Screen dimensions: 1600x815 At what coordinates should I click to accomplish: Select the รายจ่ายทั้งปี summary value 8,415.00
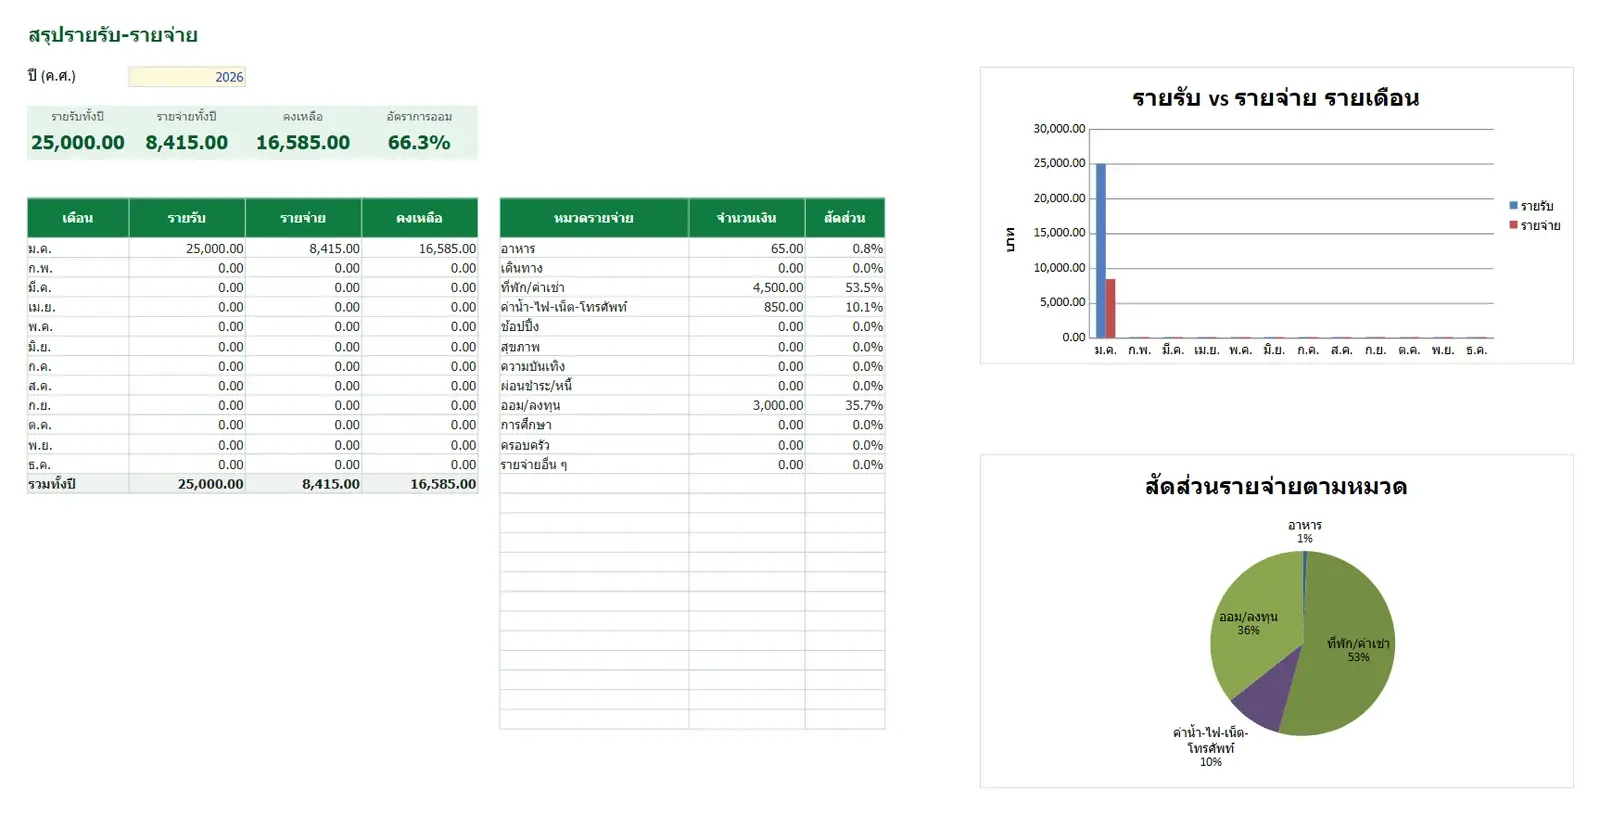pyautogui.click(x=187, y=143)
